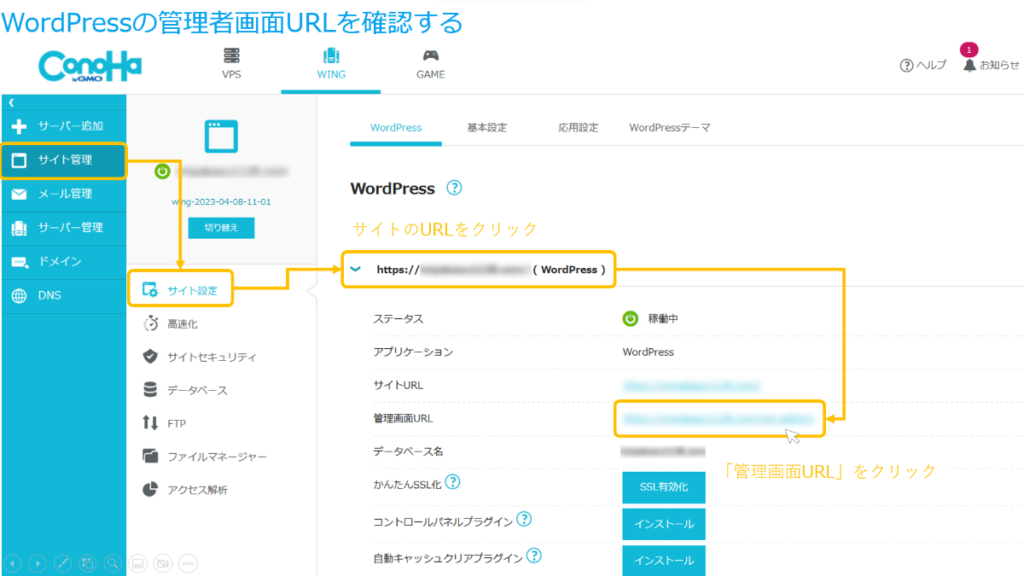
Task: Click the server name wing-2023-04-08-11-01
Action: pyautogui.click(x=221, y=202)
